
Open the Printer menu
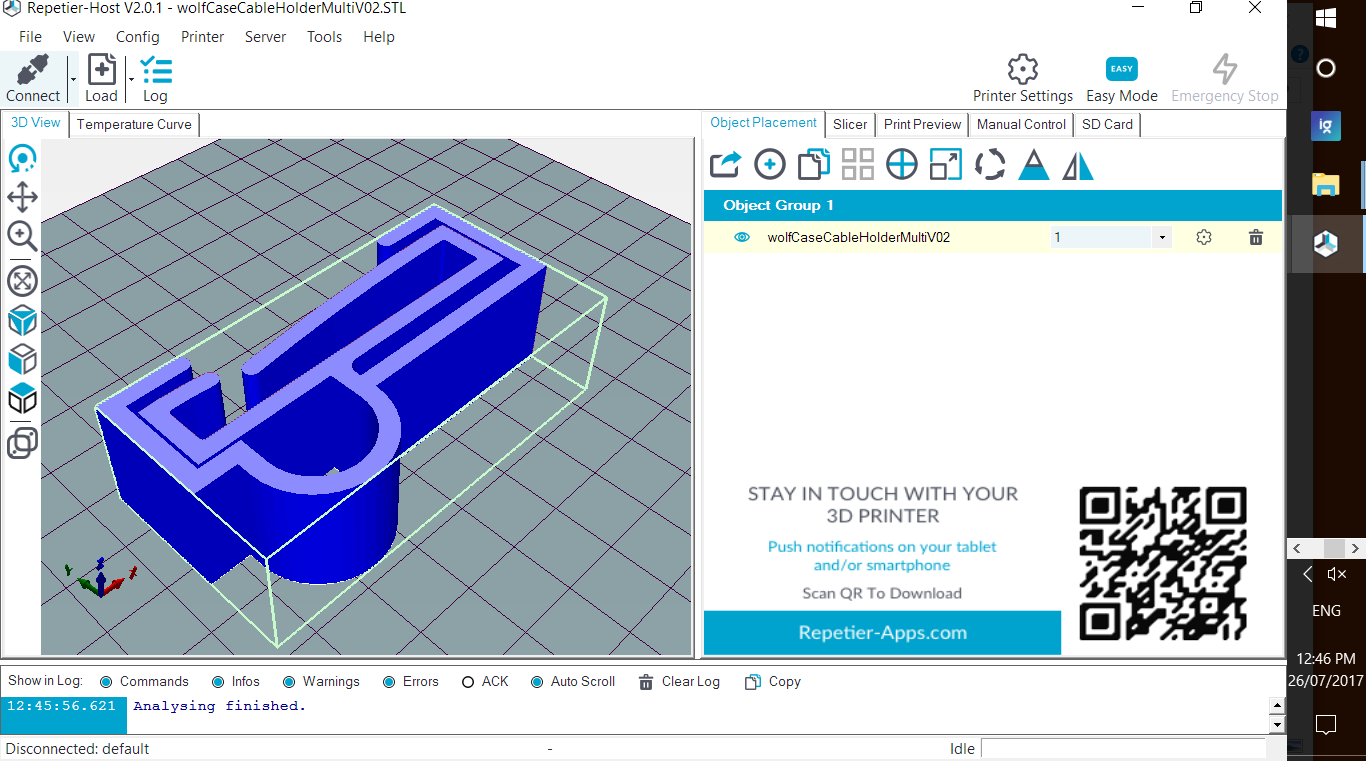click(x=202, y=37)
